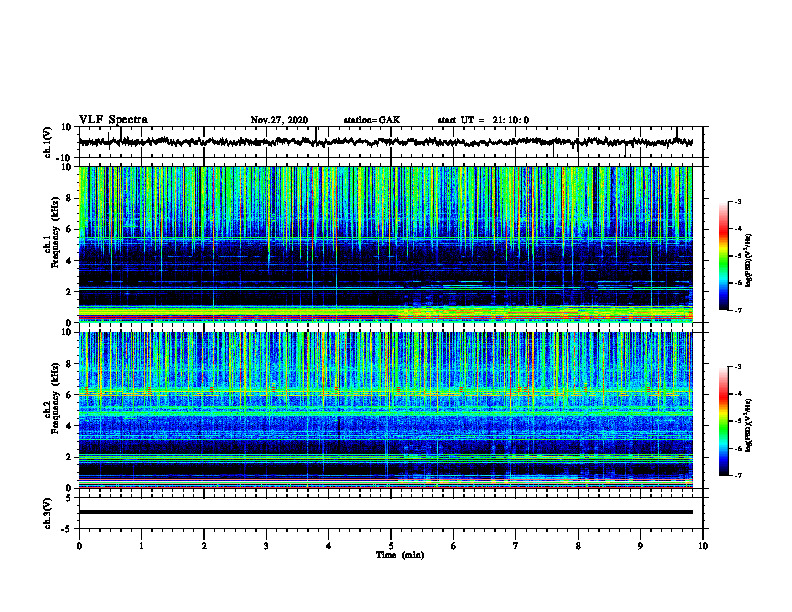Click the "-3" label on ch.1 colorbar
This screenshot has height=612, width=792.
click(x=737, y=201)
